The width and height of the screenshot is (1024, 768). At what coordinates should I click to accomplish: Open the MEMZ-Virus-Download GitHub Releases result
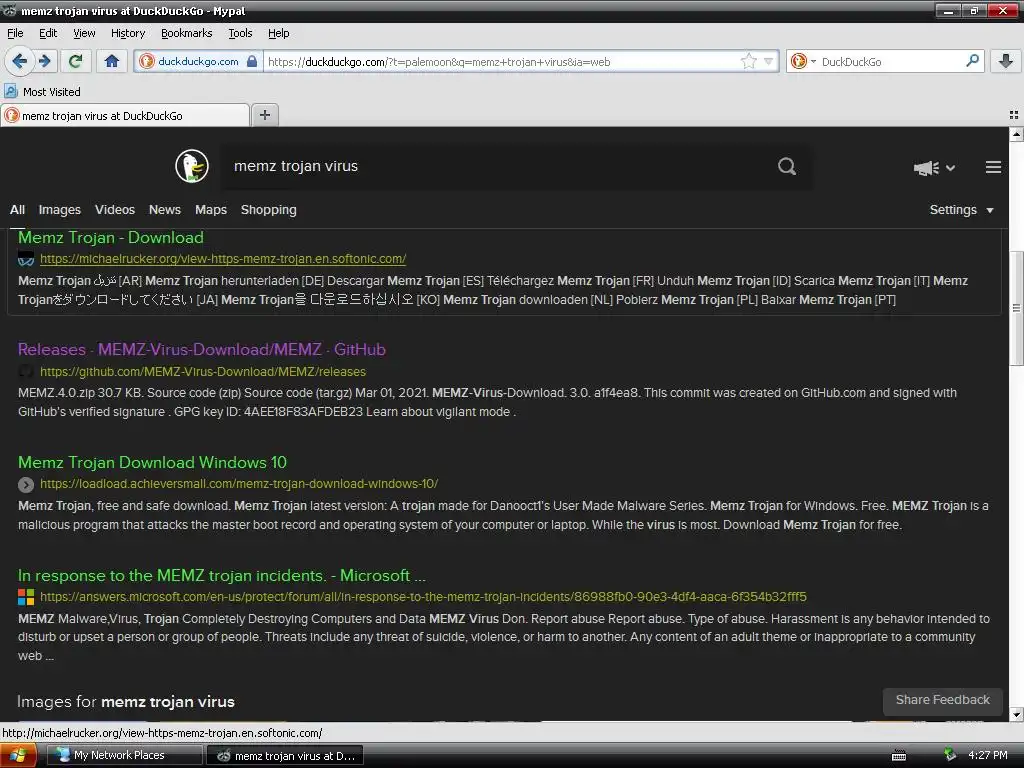pos(202,349)
